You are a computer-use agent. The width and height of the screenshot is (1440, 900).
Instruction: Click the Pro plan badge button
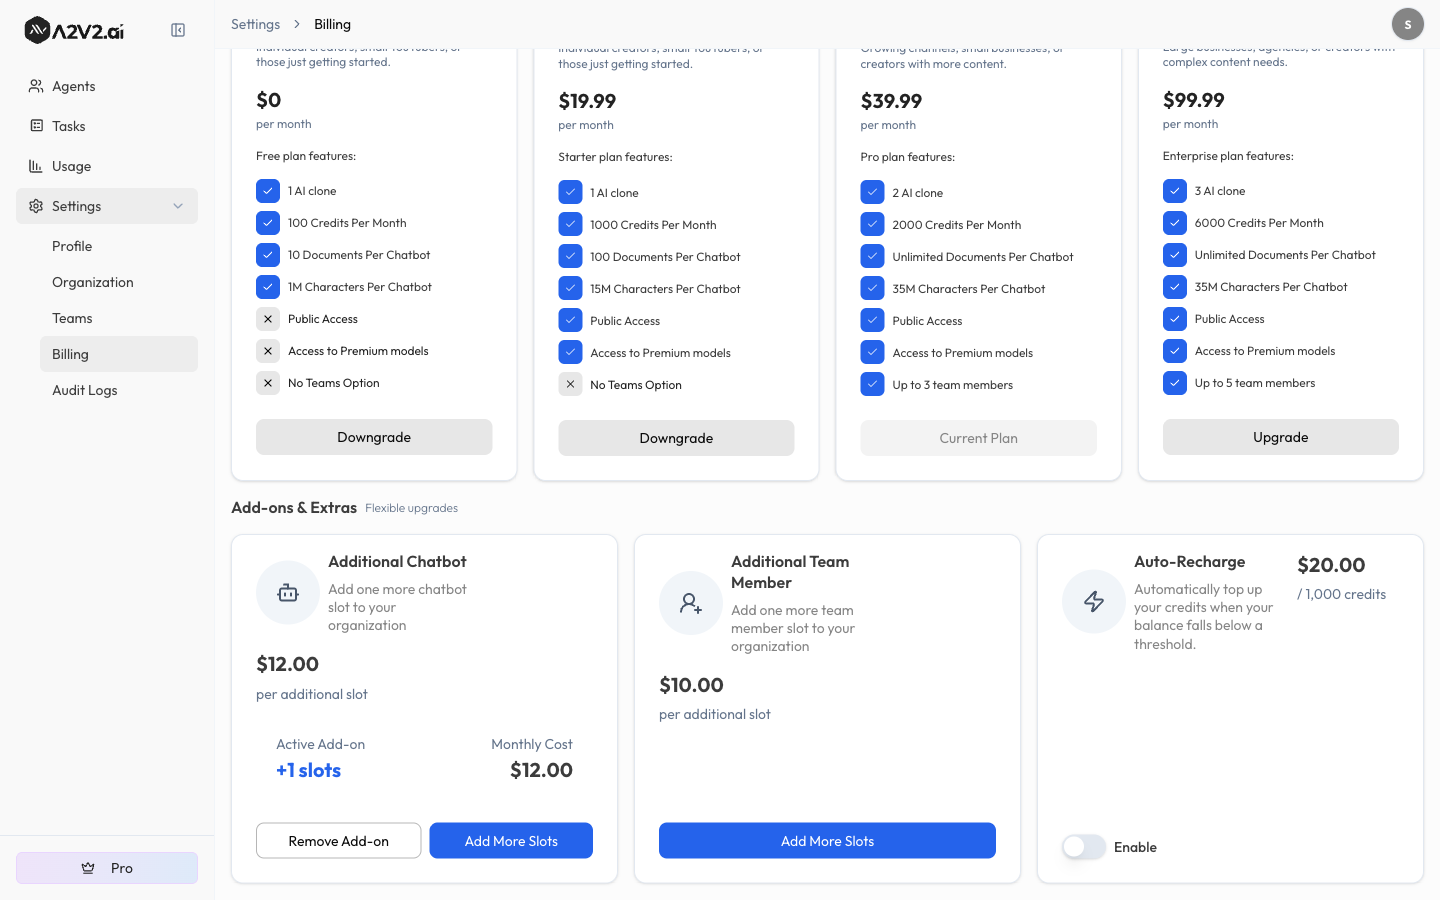click(x=107, y=868)
